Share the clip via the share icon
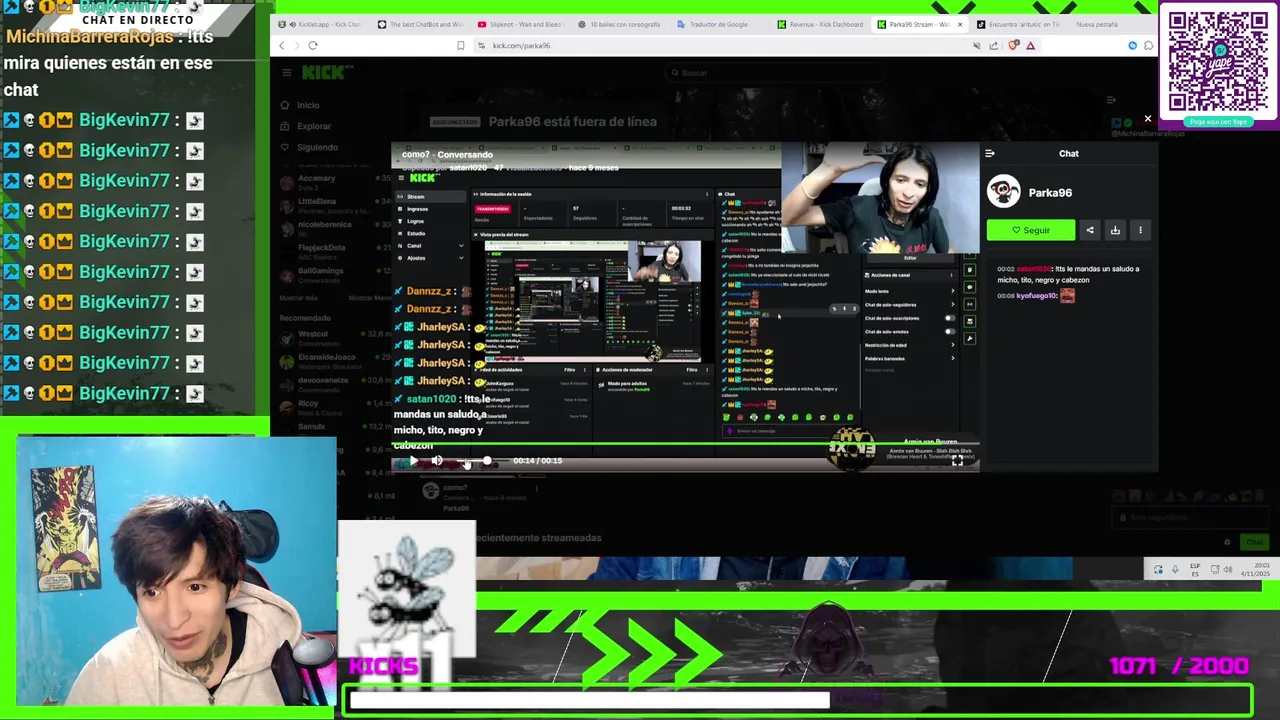 [1090, 230]
